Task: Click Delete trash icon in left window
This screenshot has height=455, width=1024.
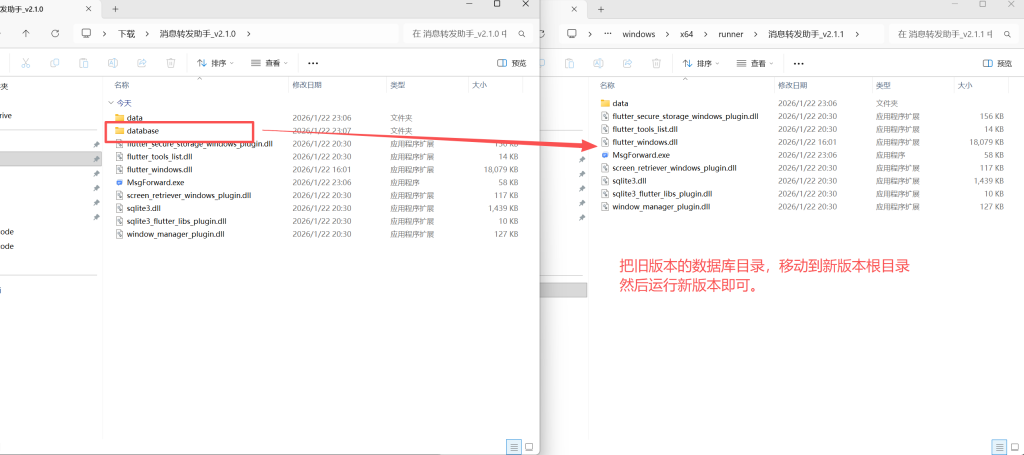Action: (x=170, y=63)
